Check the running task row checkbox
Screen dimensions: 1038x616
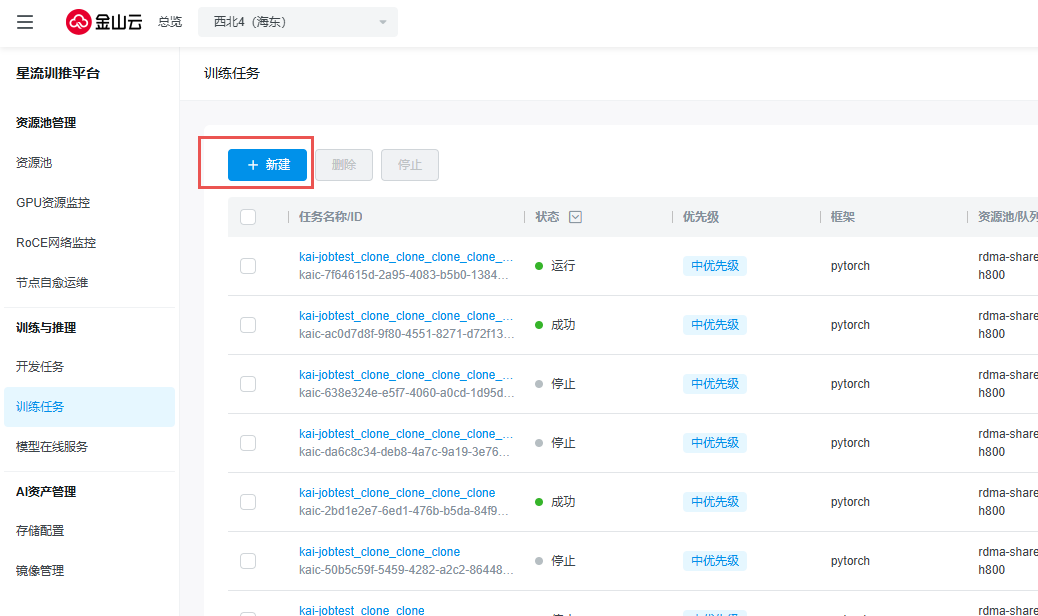point(248,266)
